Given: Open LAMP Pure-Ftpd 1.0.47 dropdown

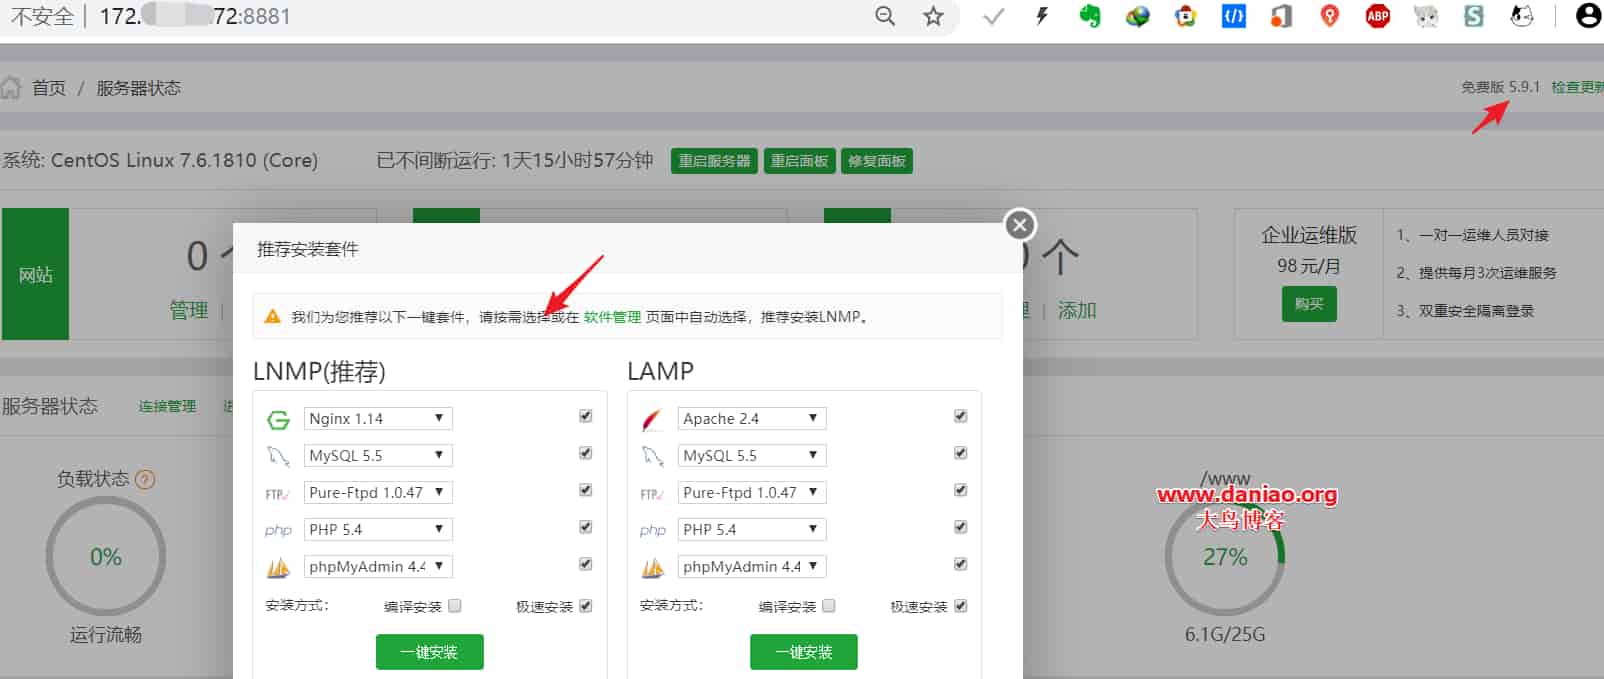Looking at the screenshot, I should (752, 492).
